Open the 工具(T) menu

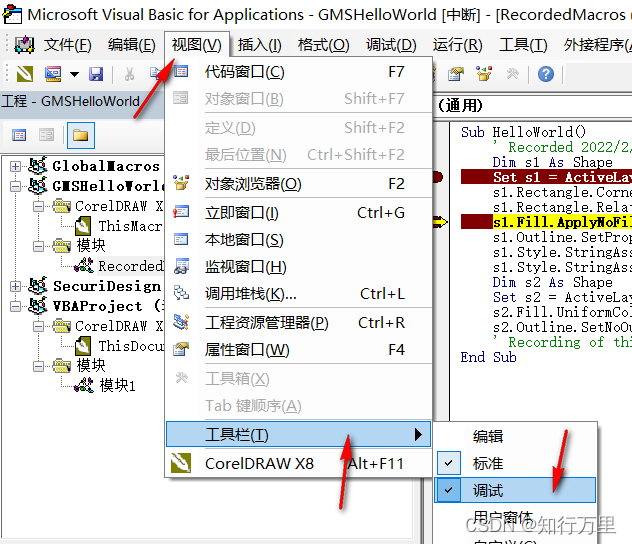(523, 45)
